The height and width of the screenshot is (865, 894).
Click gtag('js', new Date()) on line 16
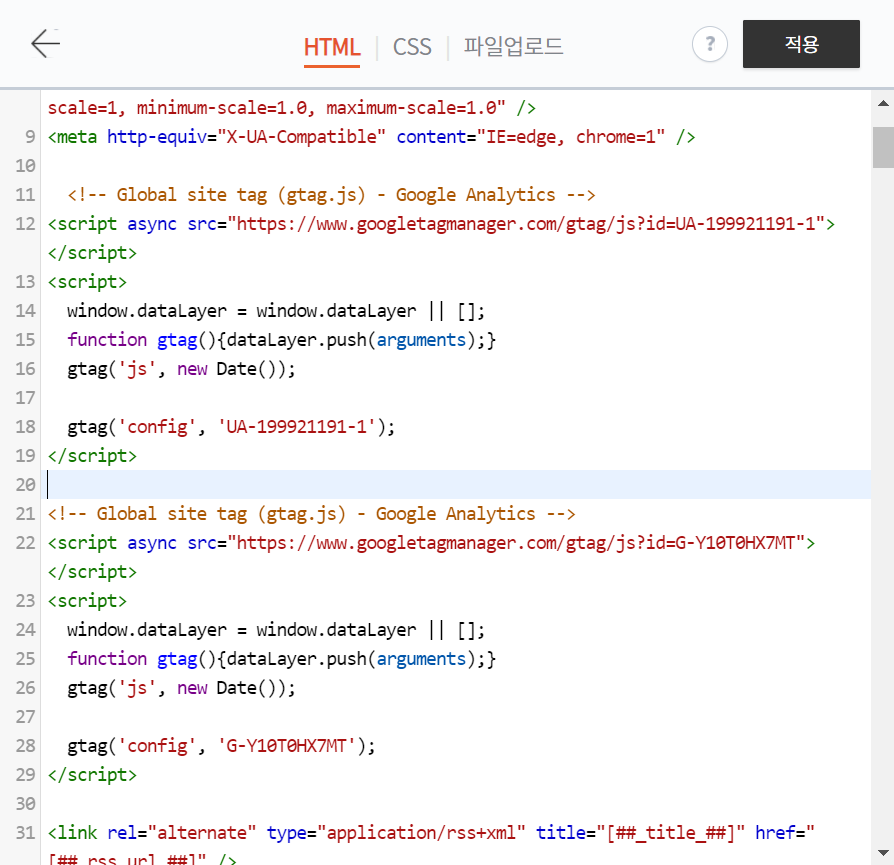tap(181, 369)
